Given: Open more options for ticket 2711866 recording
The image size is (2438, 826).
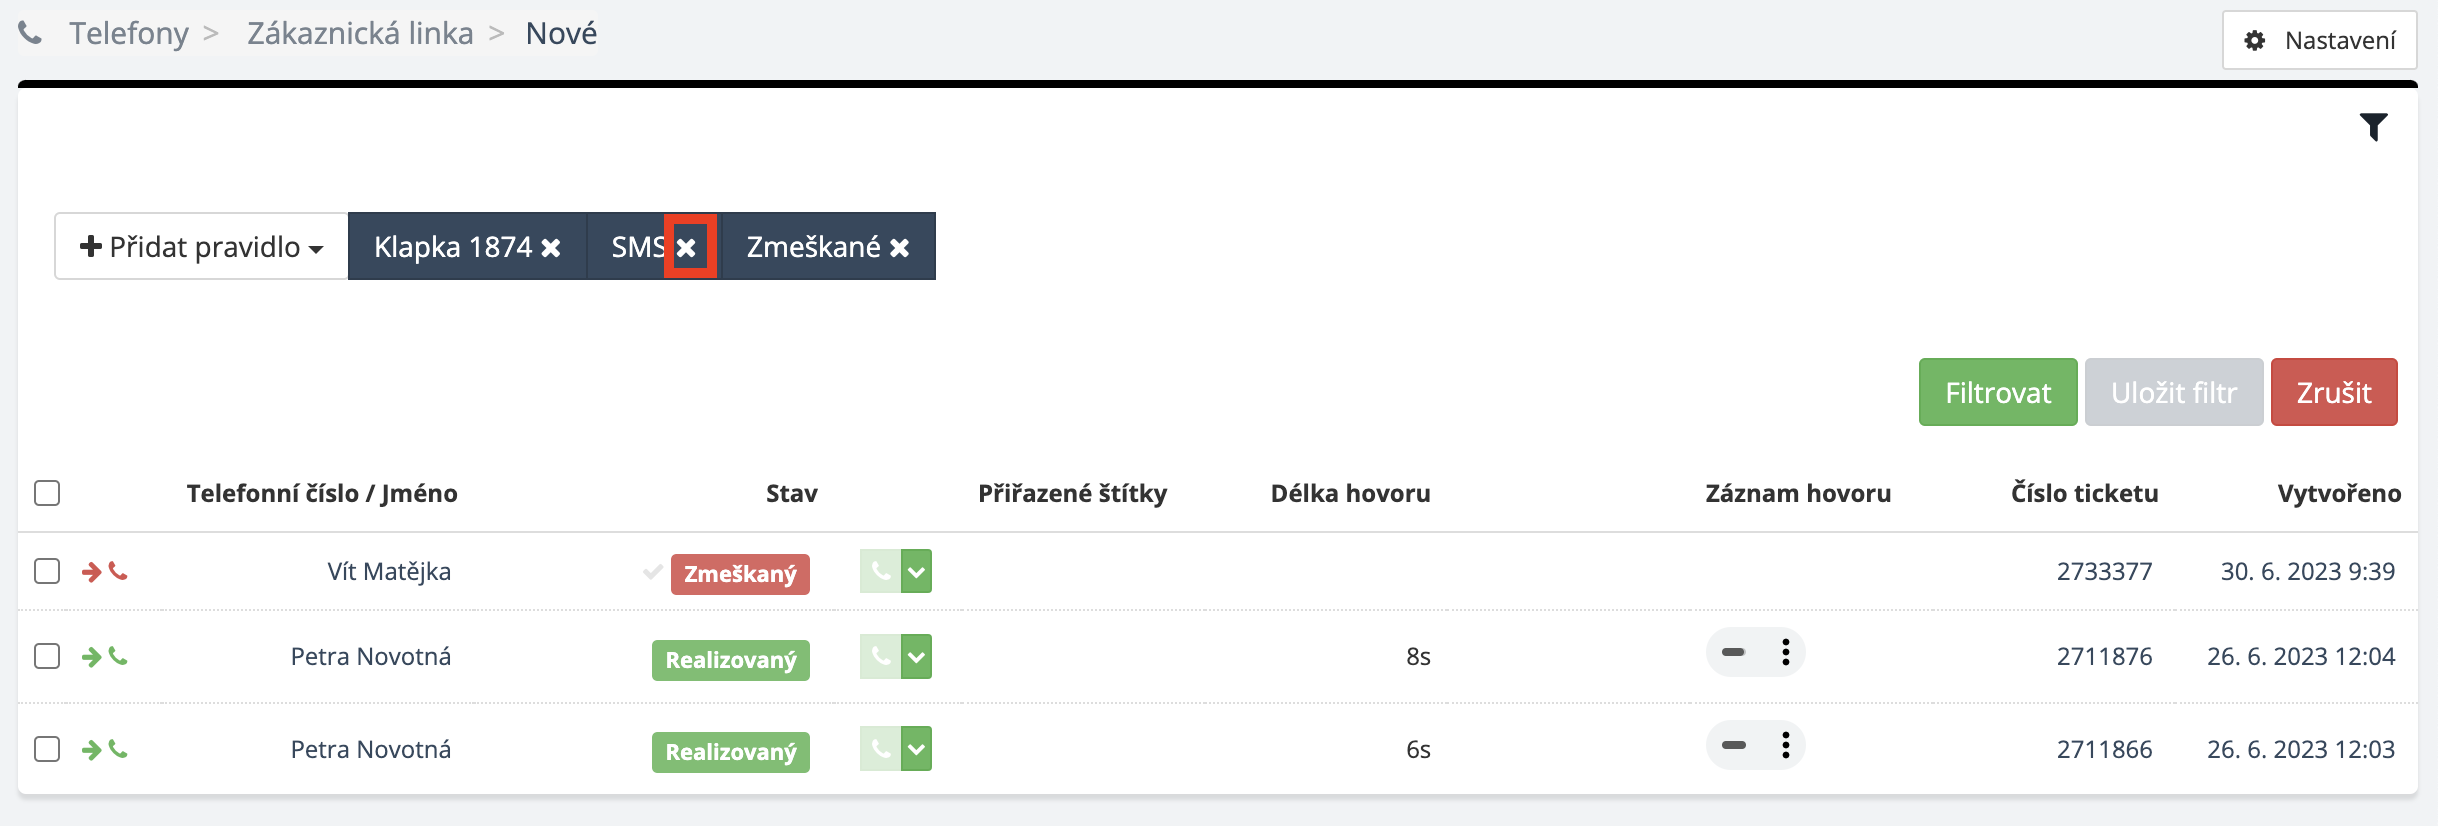Looking at the screenshot, I should click(1785, 745).
